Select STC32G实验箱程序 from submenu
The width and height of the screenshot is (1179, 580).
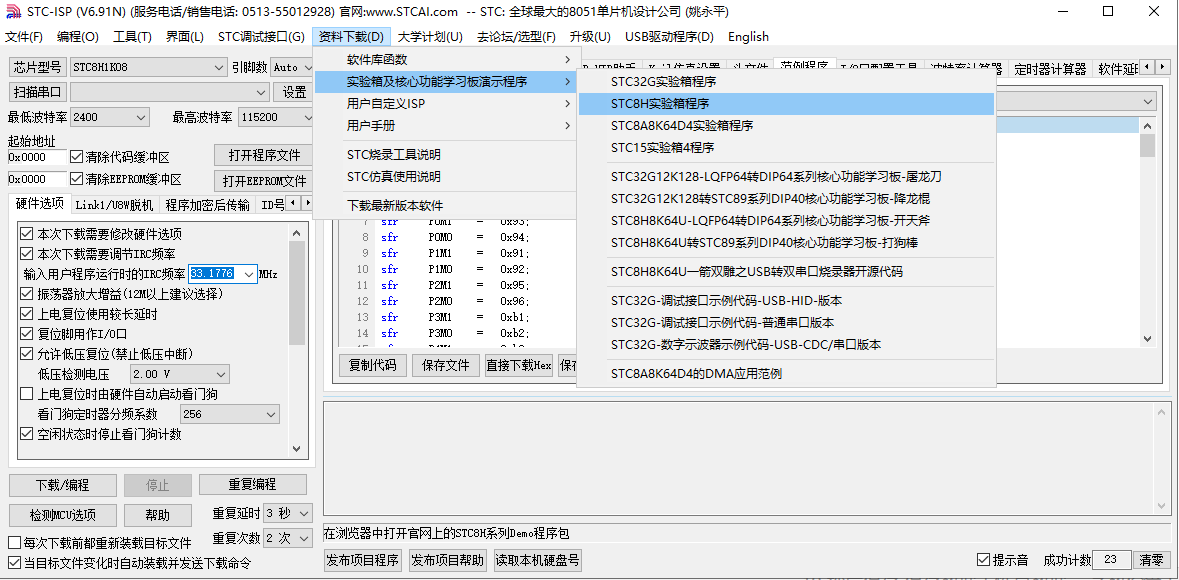pos(787,82)
